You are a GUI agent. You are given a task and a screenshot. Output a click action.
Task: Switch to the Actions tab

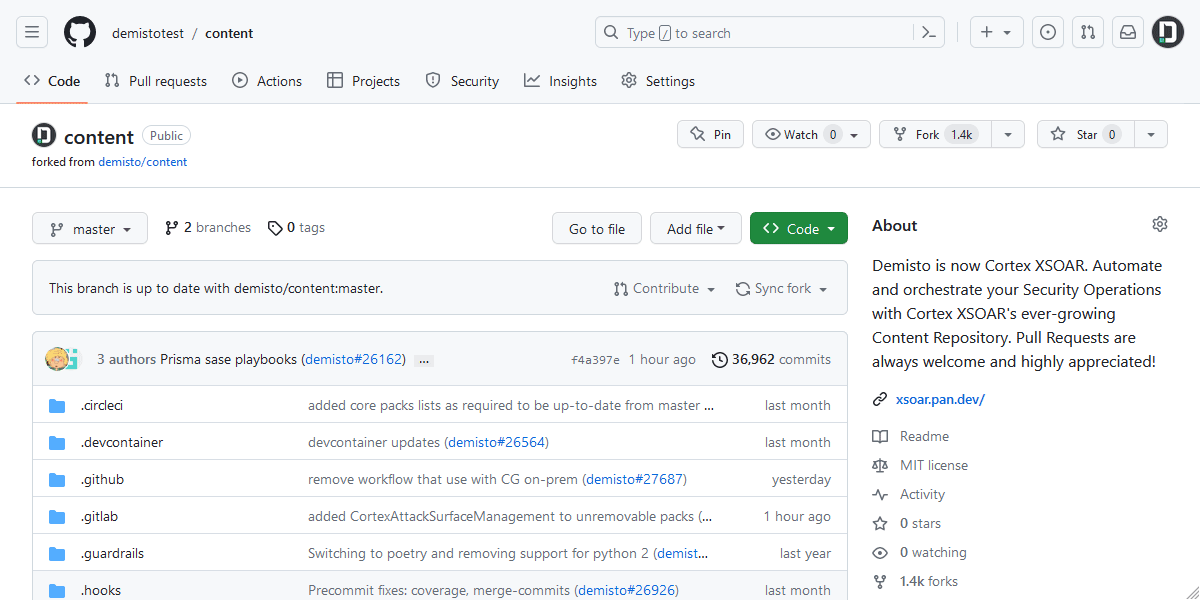(x=267, y=81)
